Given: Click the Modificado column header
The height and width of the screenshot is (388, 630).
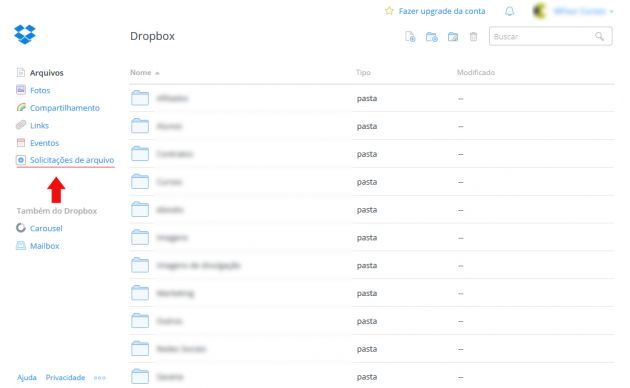Looking at the screenshot, I should tap(476, 73).
